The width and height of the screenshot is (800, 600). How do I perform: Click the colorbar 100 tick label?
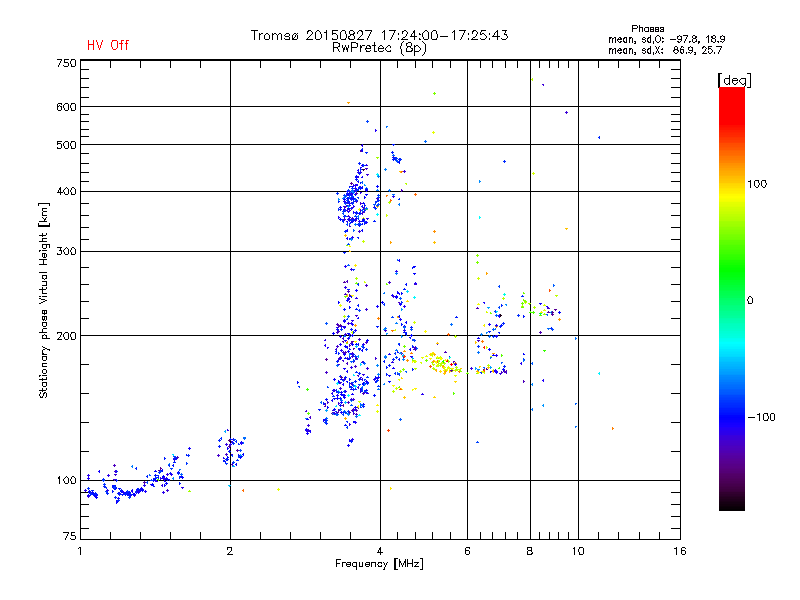(757, 184)
